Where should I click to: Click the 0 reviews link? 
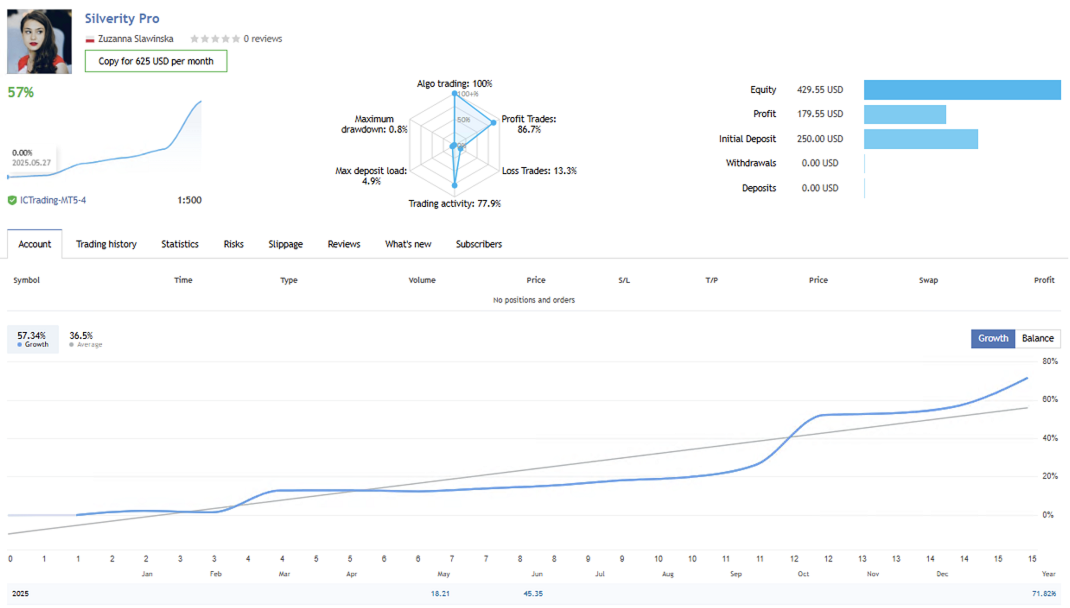(263, 39)
